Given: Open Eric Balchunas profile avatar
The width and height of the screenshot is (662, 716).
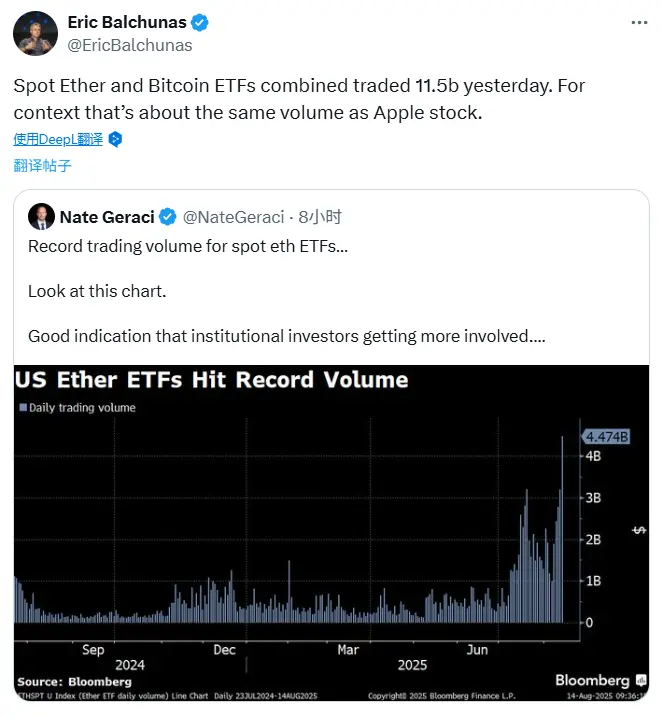Looking at the screenshot, I should [35, 33].
